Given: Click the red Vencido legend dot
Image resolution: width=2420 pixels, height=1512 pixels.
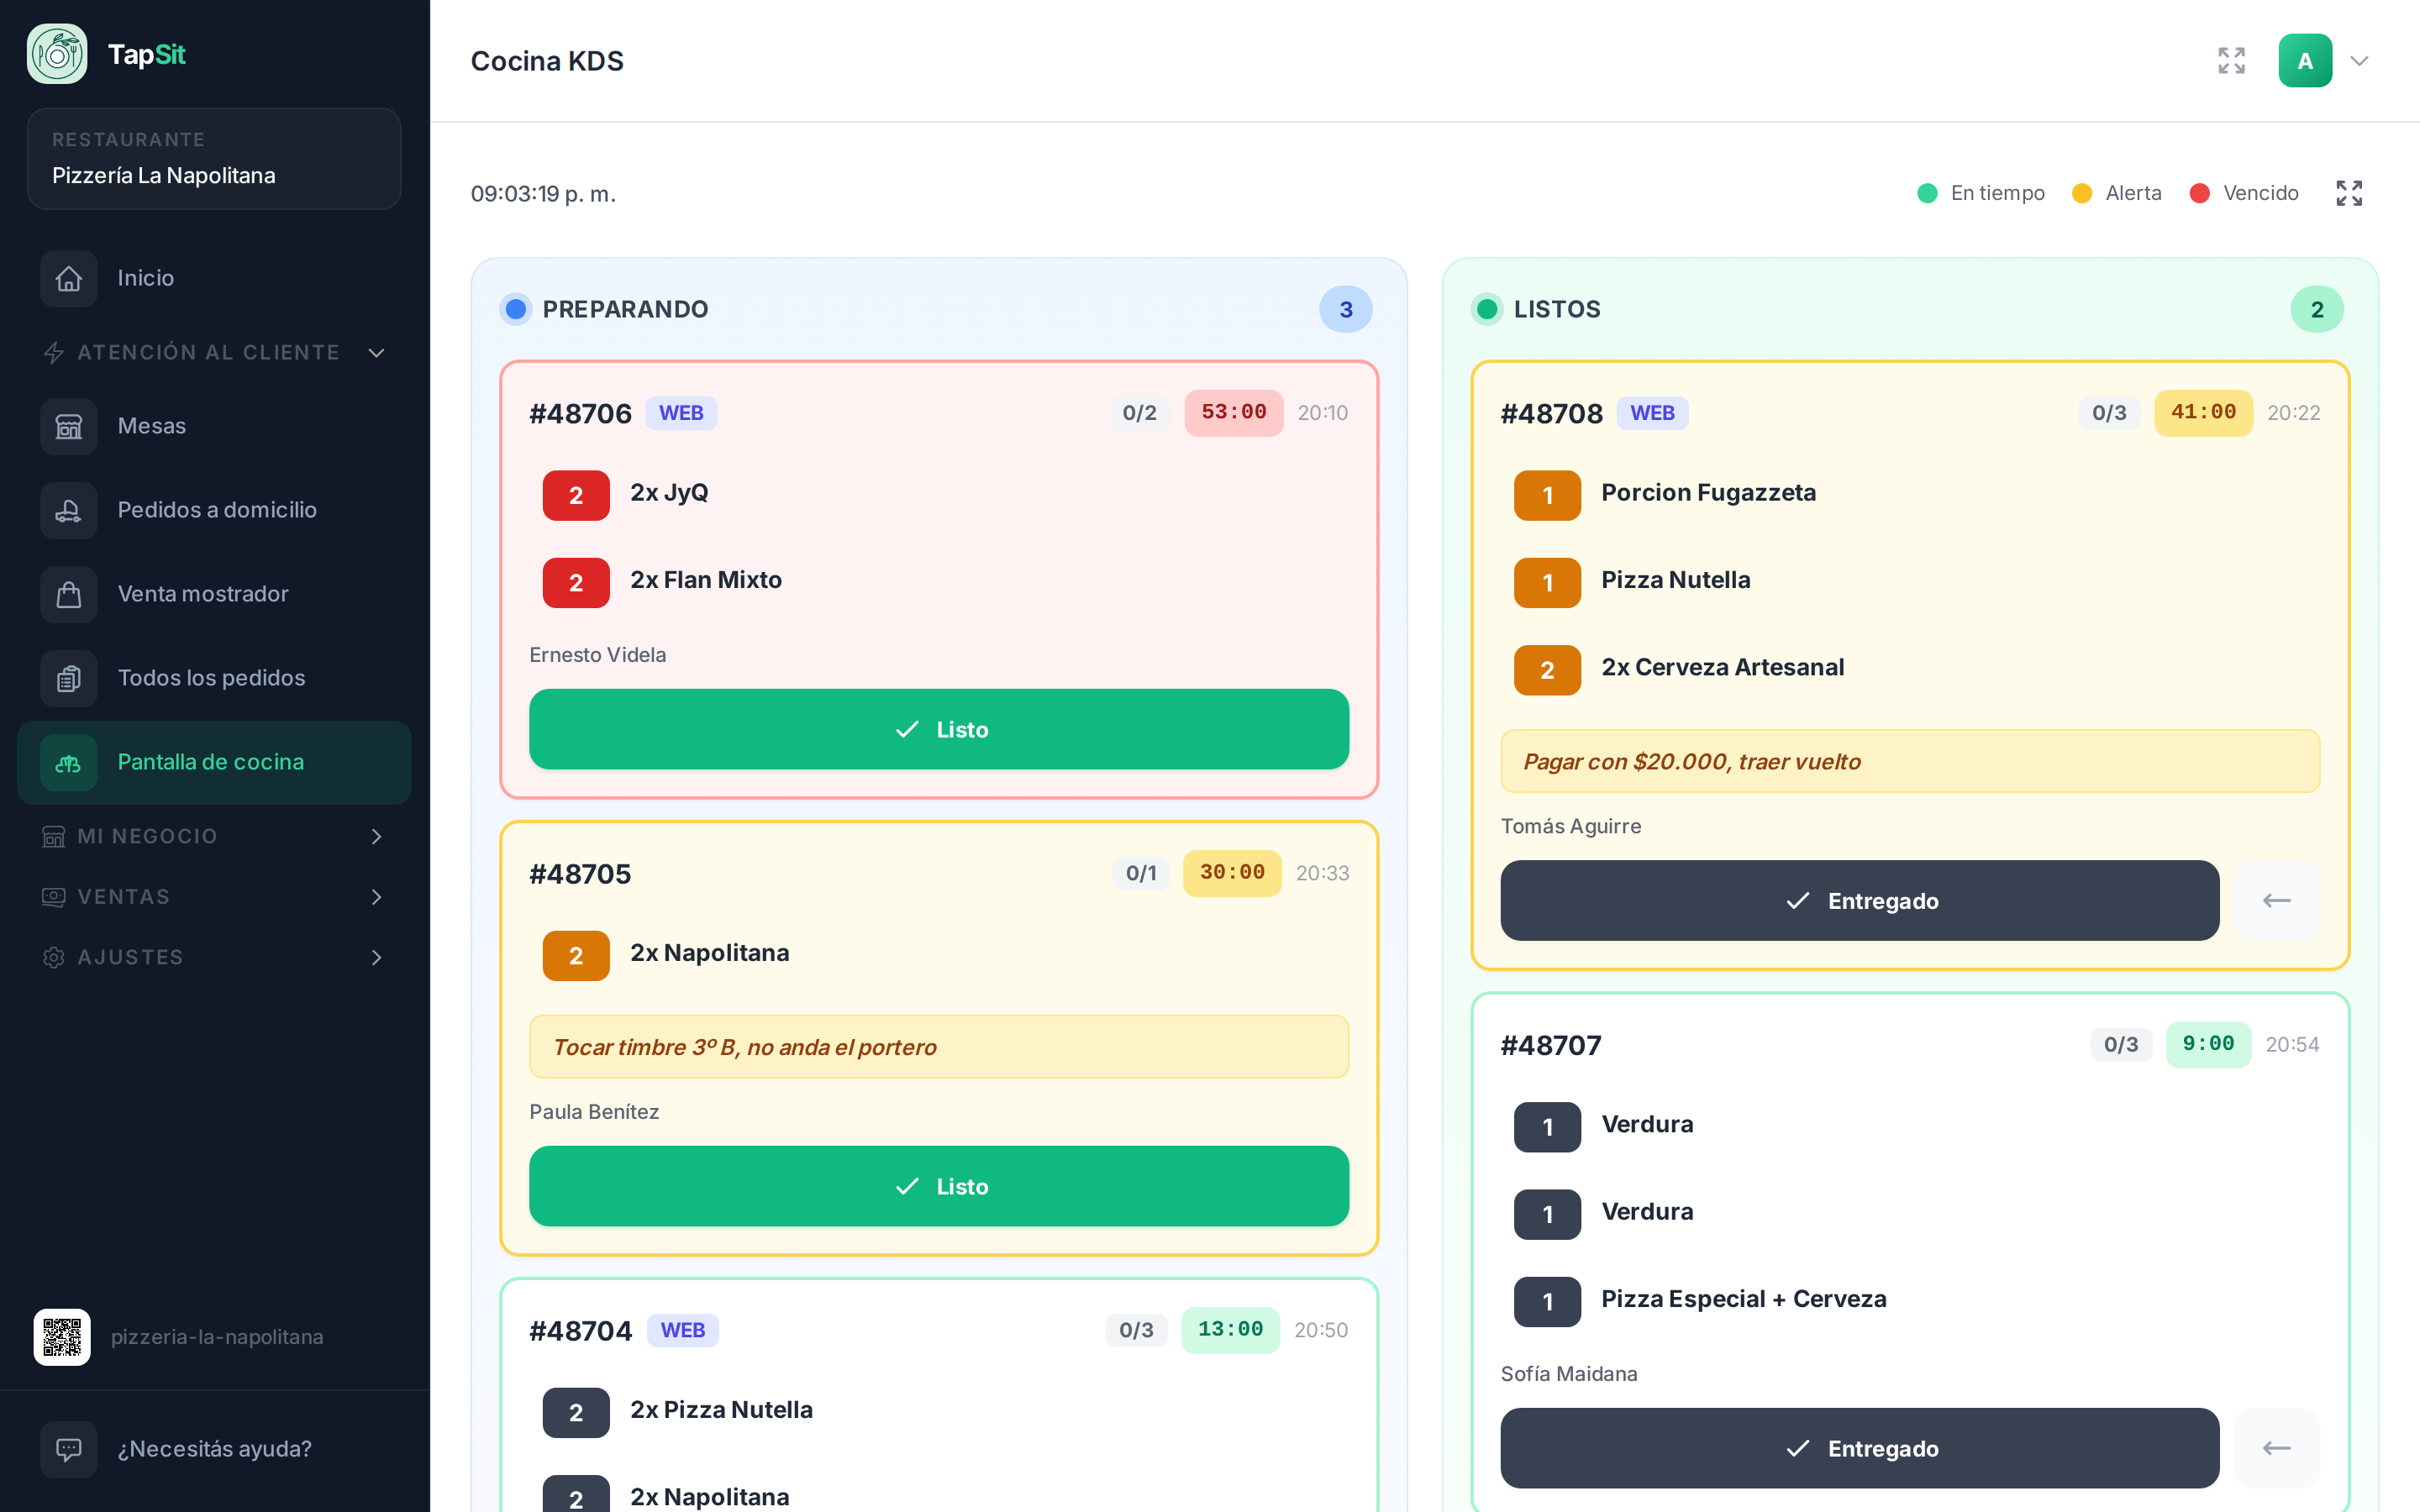Looking at the screenshot, I should pos(2199,193).
